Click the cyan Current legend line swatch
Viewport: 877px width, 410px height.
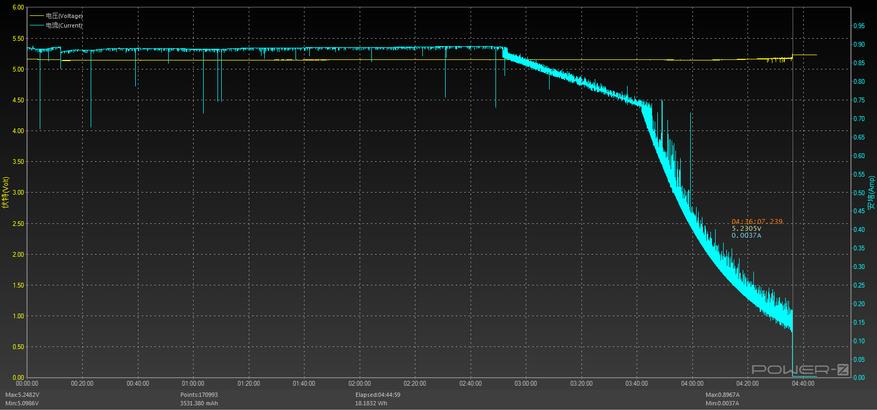37,24
